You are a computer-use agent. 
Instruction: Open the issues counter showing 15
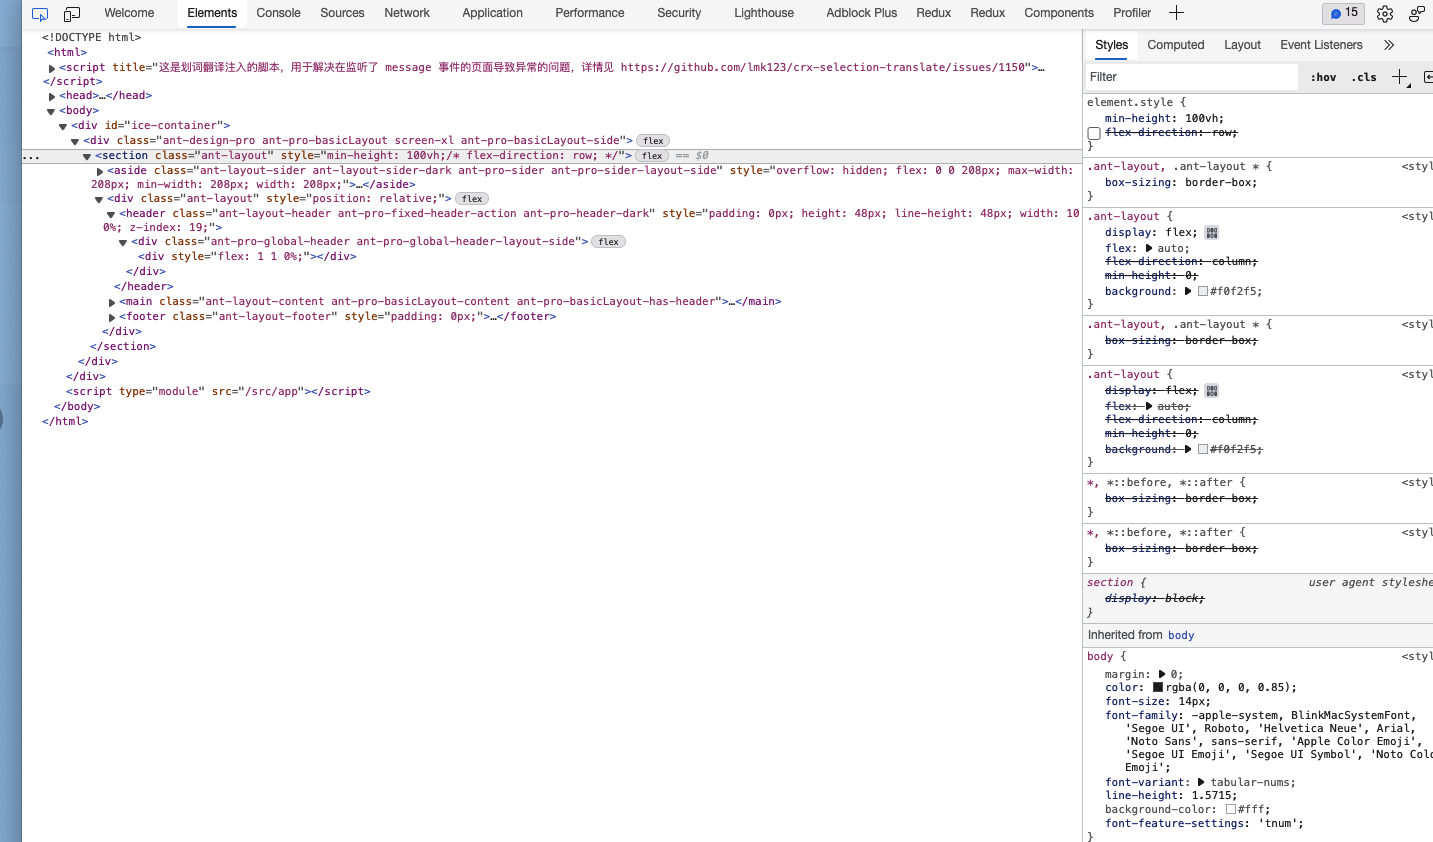(1343, 13)
